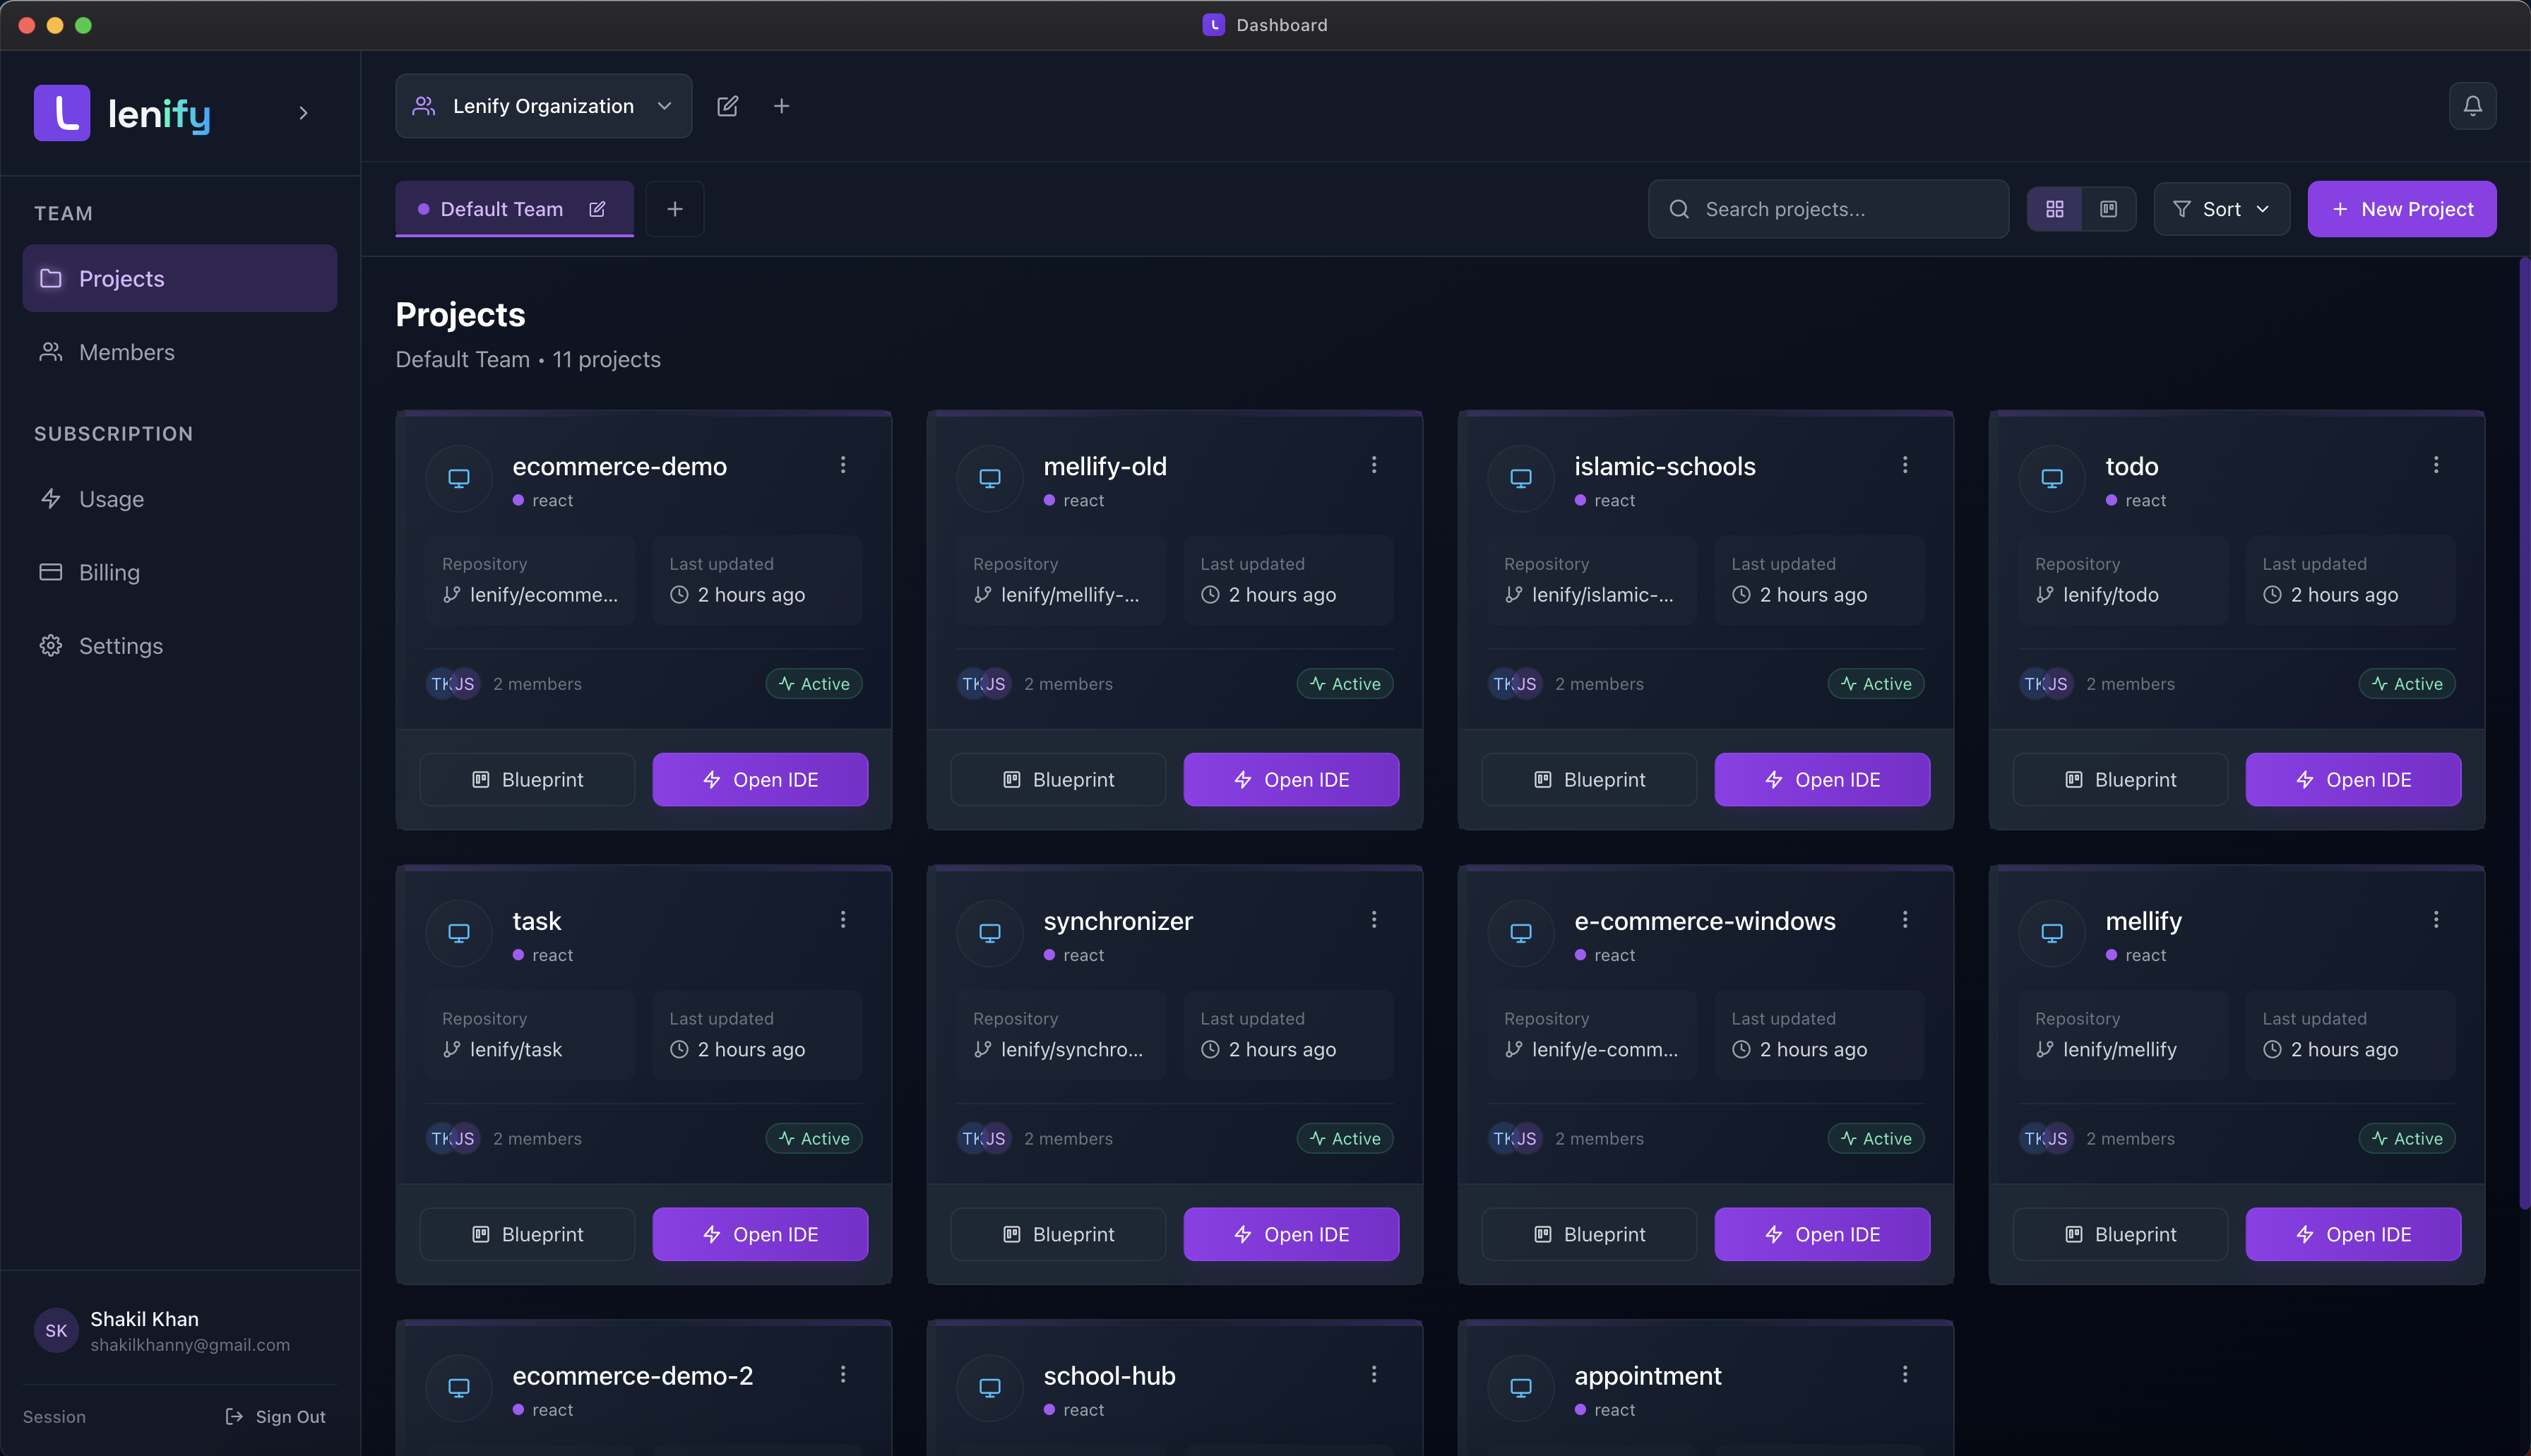Switch to grid view layout

click(2054, 209)
